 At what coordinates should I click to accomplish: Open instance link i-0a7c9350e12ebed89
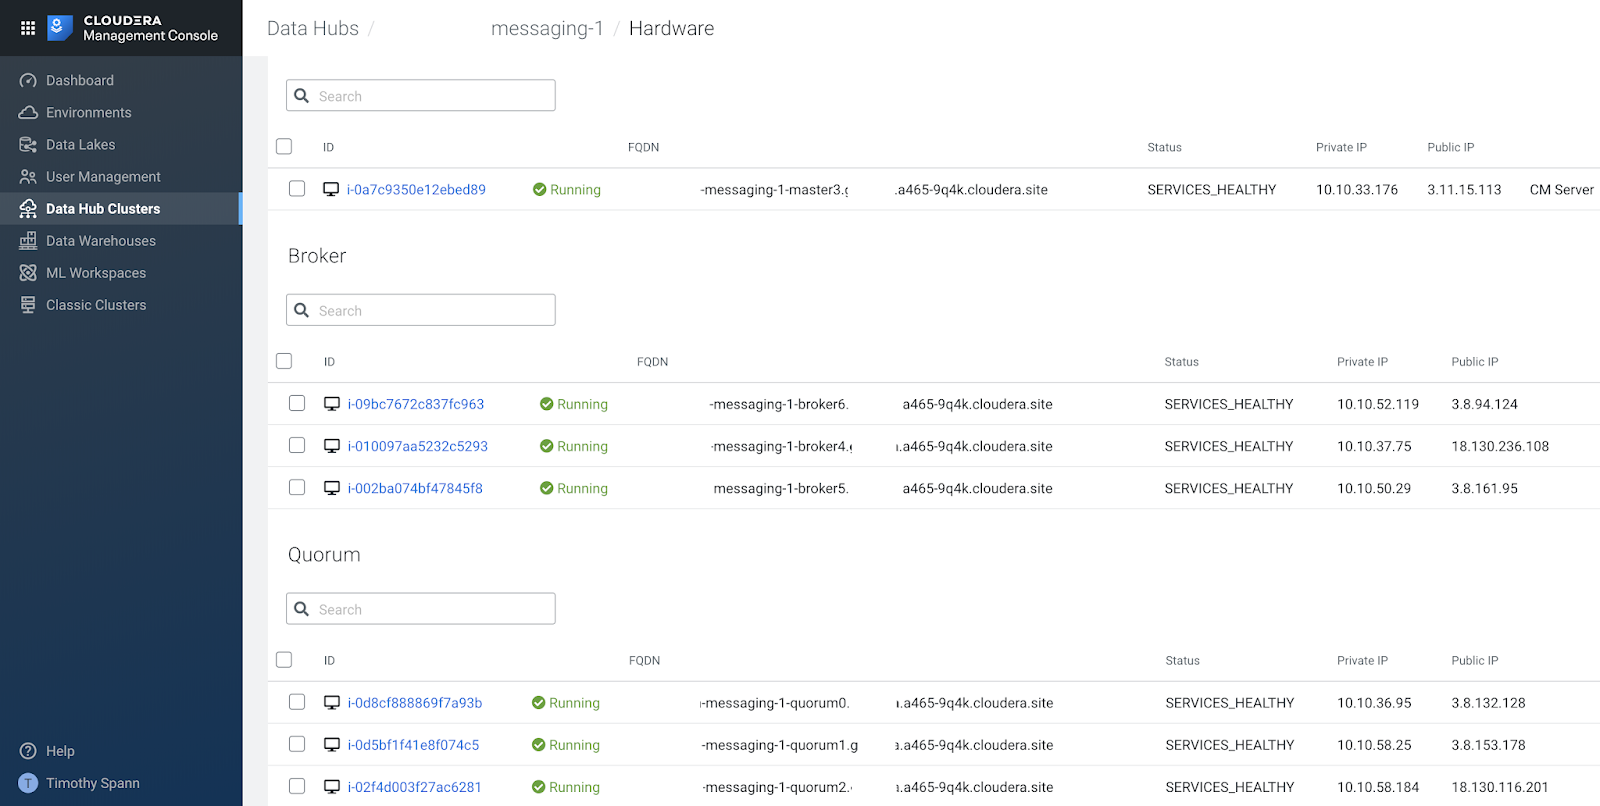(416, 189)
